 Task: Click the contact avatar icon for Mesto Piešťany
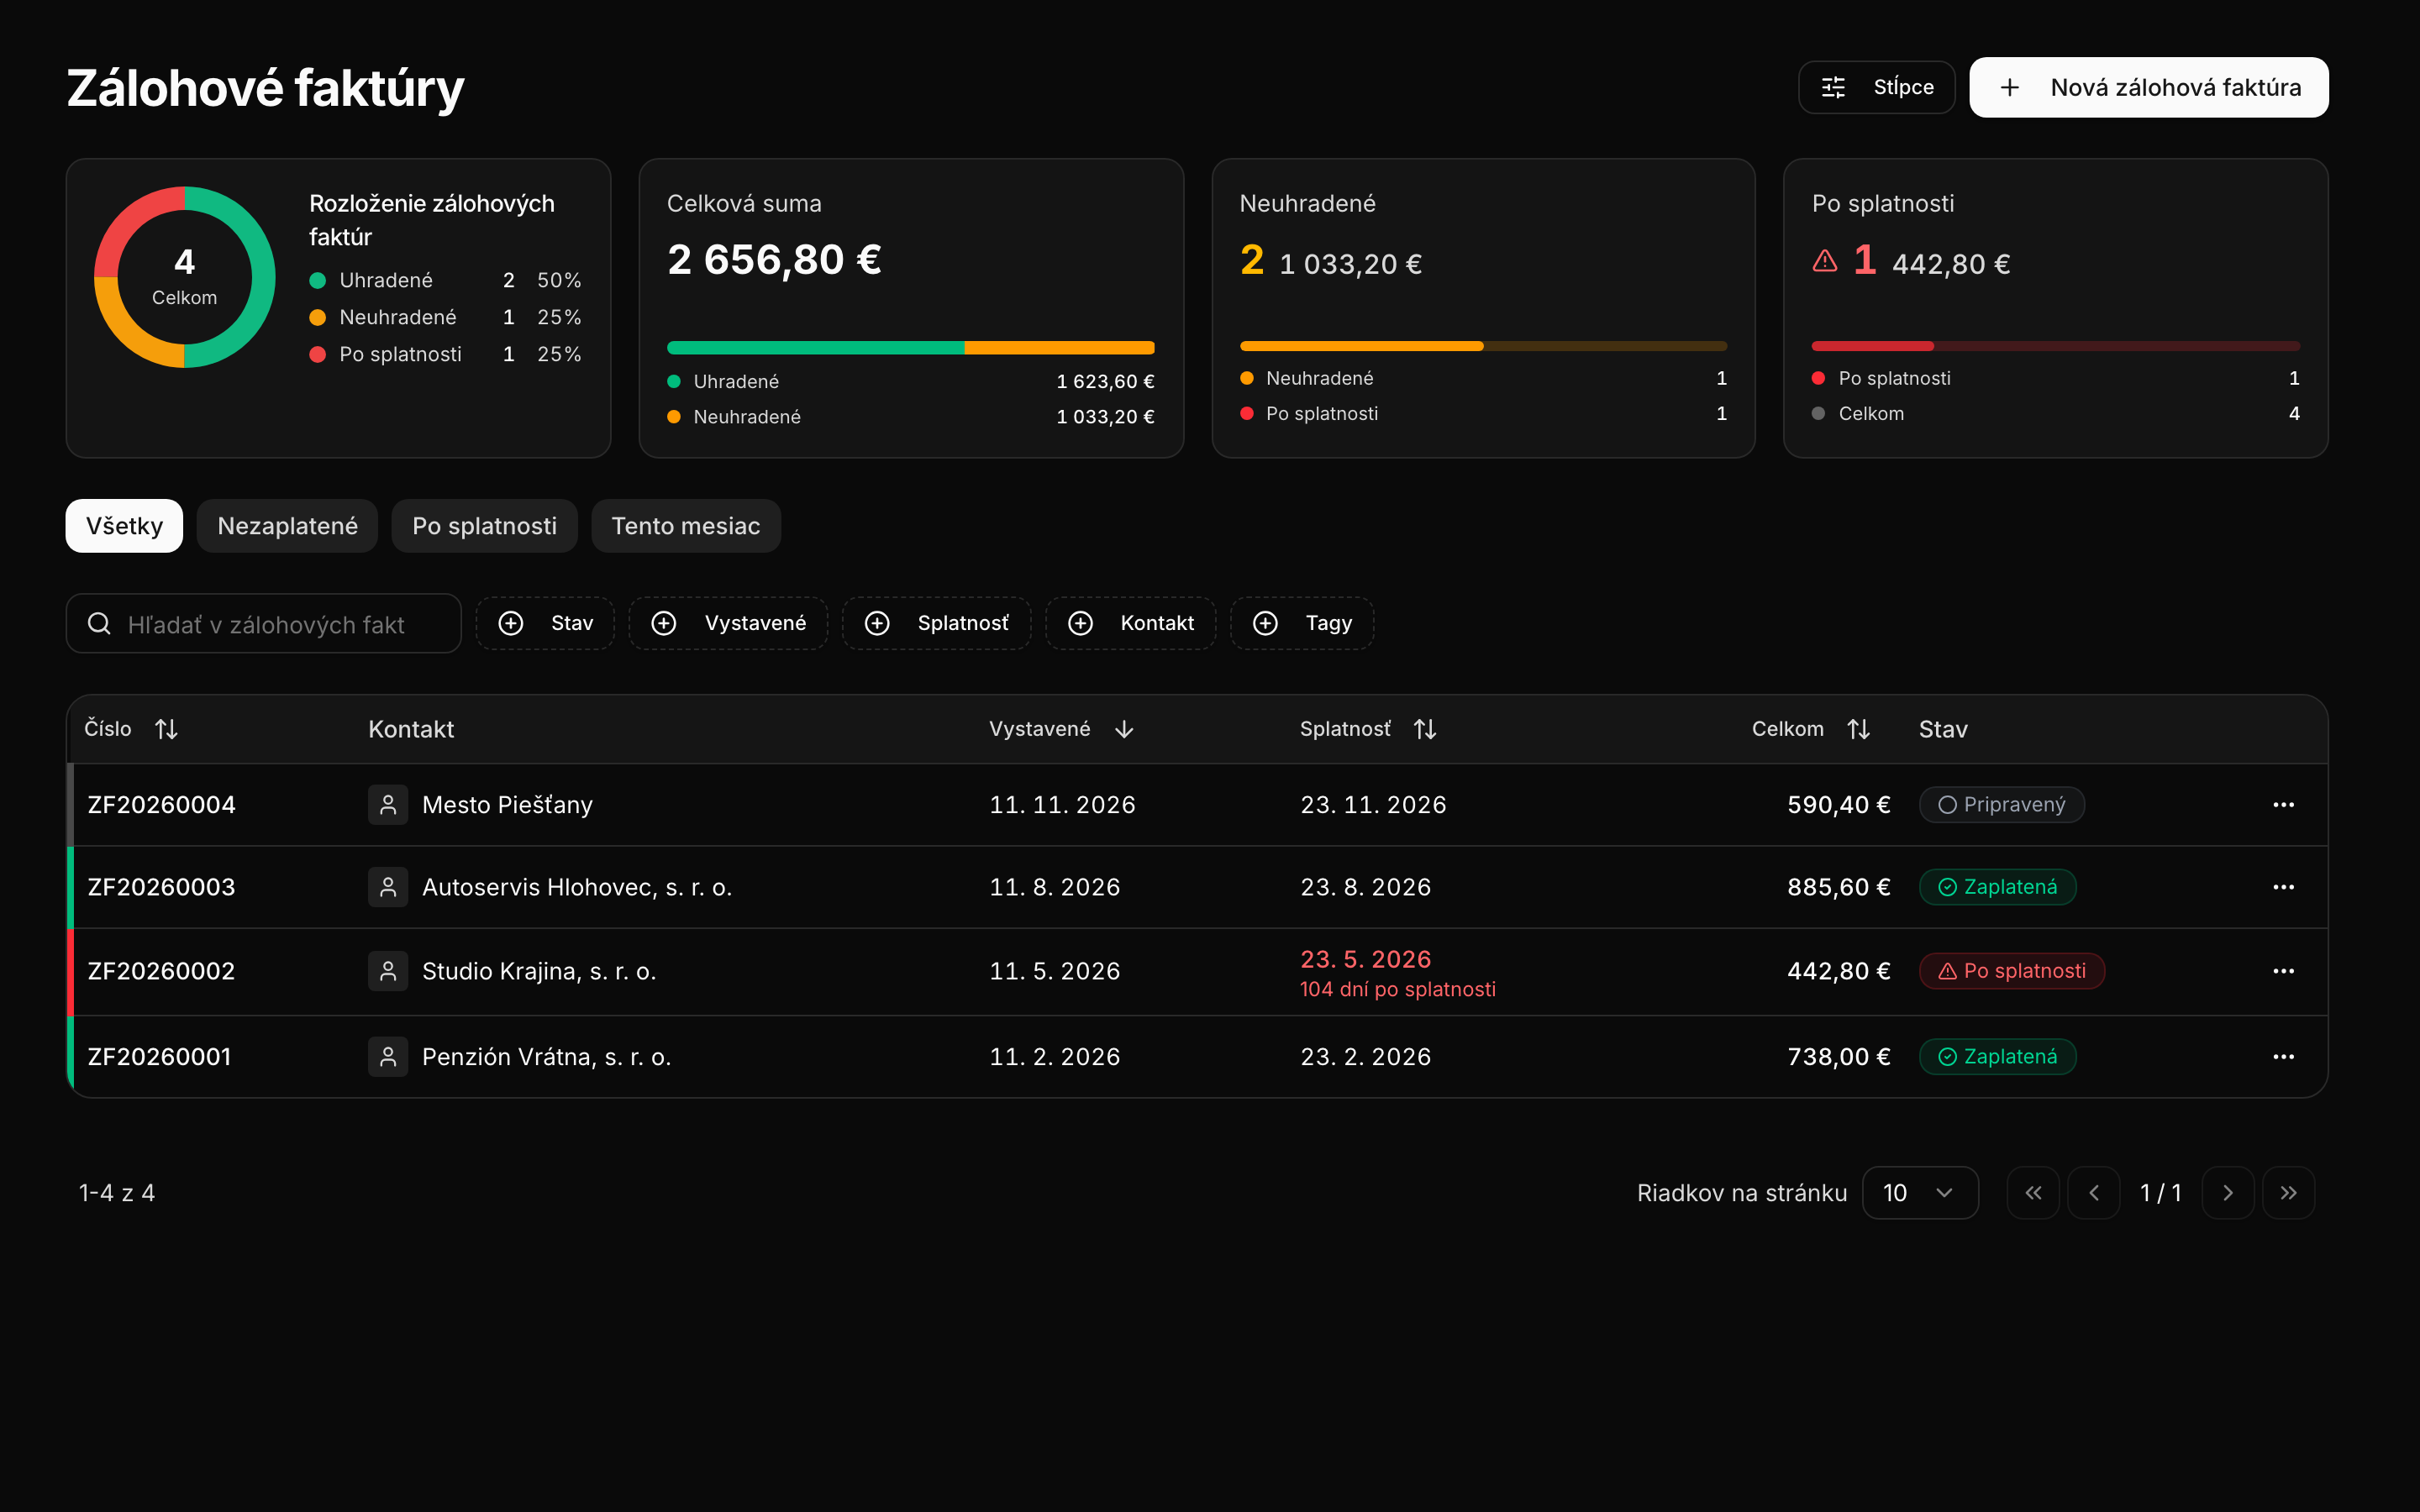point(388,805)
